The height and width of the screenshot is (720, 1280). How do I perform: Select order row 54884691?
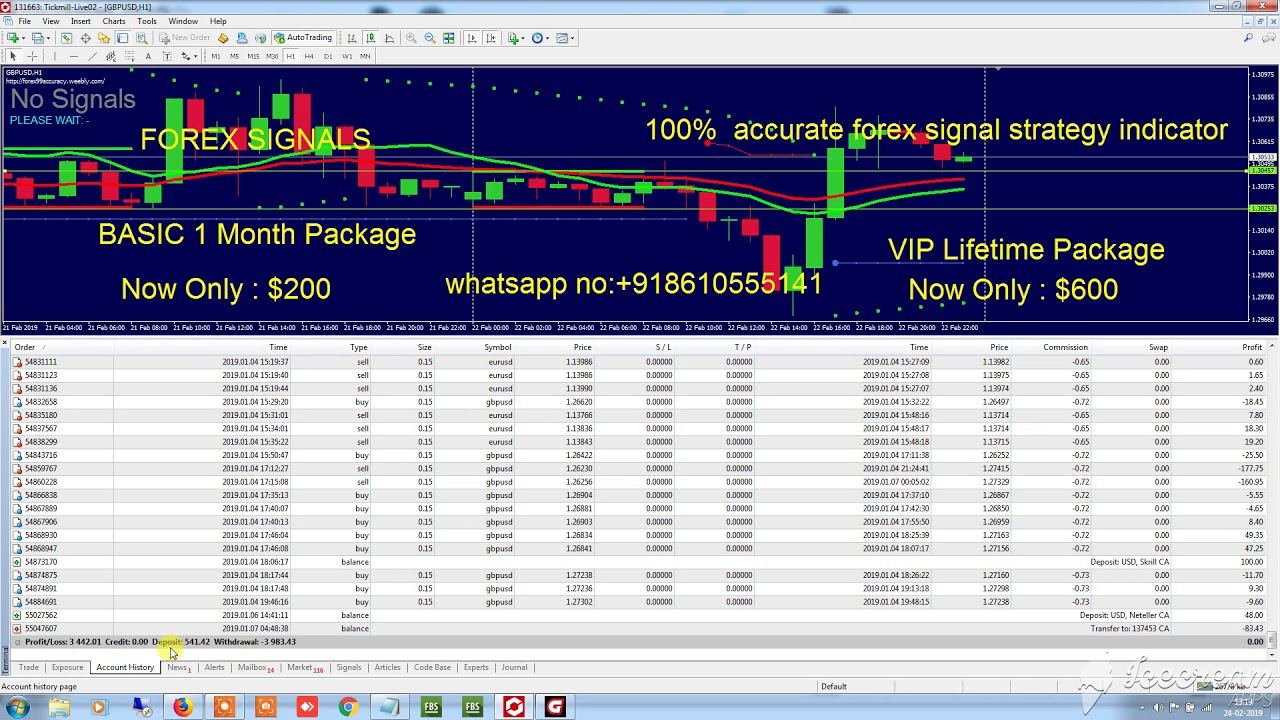click(x=638, y=602)
